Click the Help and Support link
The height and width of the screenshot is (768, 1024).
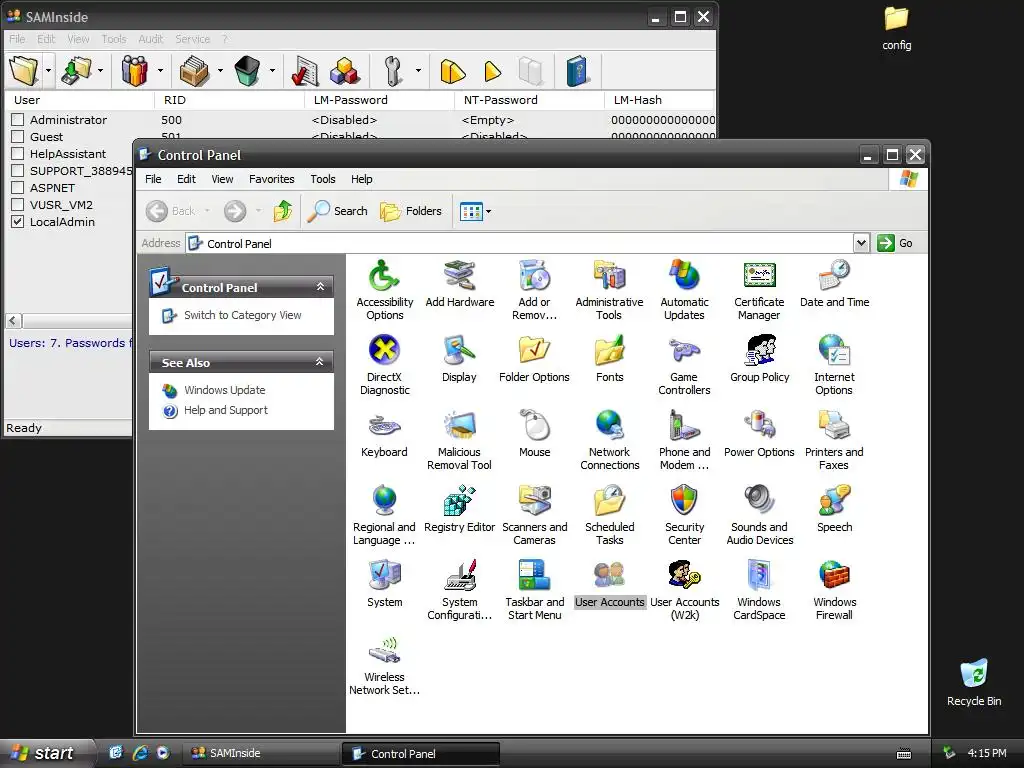click(225, 410)
